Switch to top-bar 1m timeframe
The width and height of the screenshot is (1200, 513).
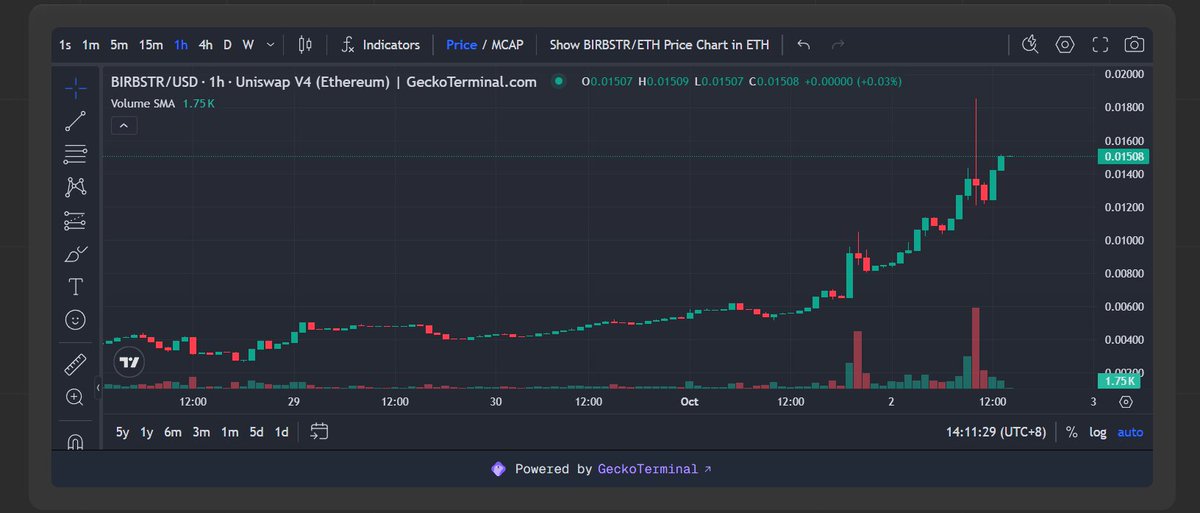(x=91, y=45)
